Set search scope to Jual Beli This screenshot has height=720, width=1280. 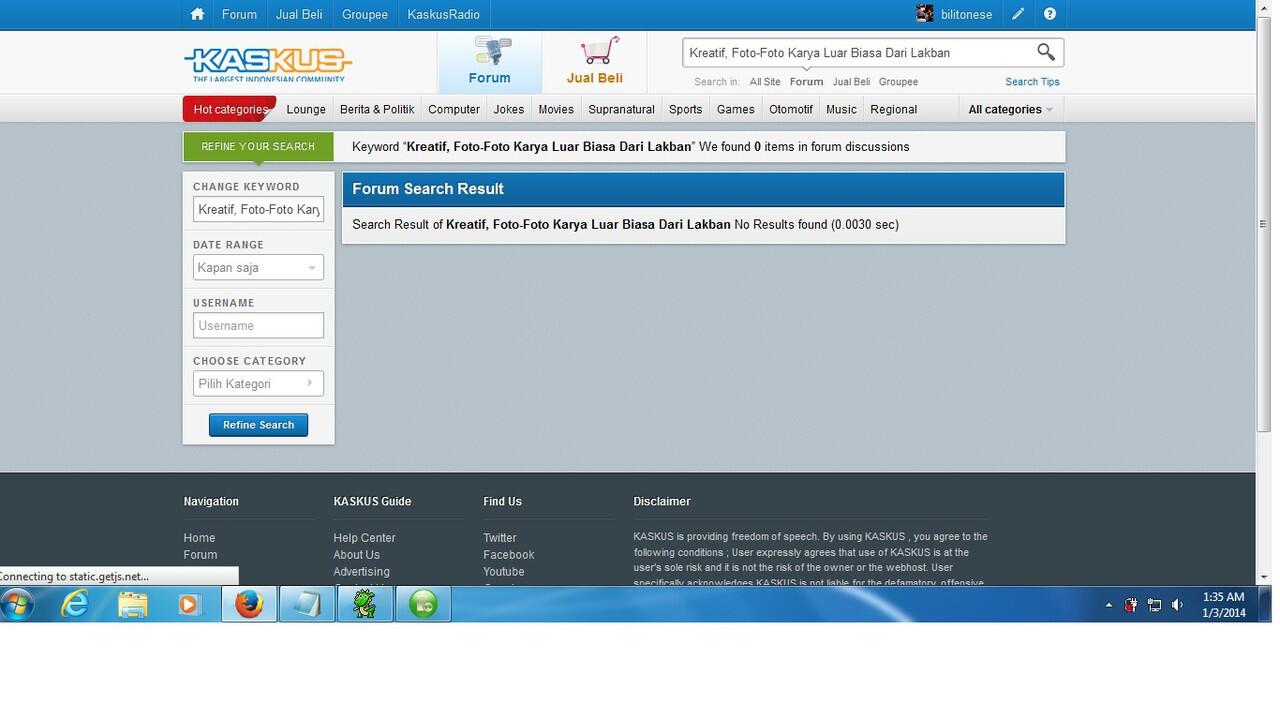[852, 82]
